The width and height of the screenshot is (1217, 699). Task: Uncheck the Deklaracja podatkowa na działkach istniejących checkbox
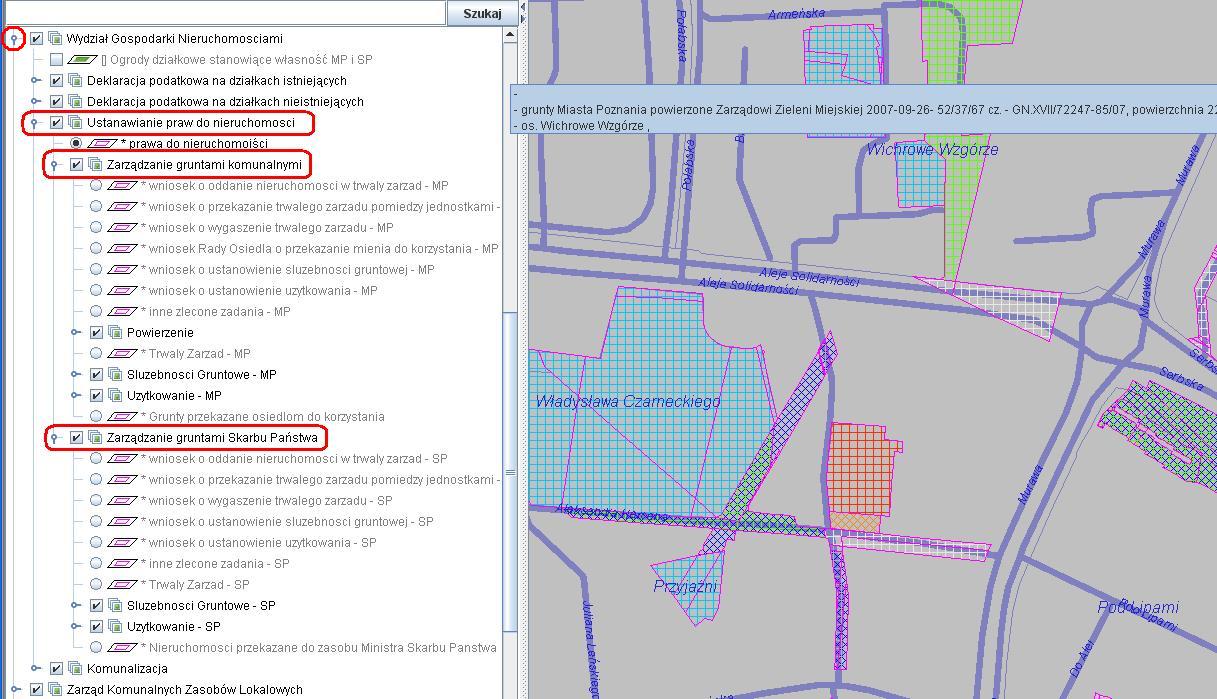click(56, 81)
